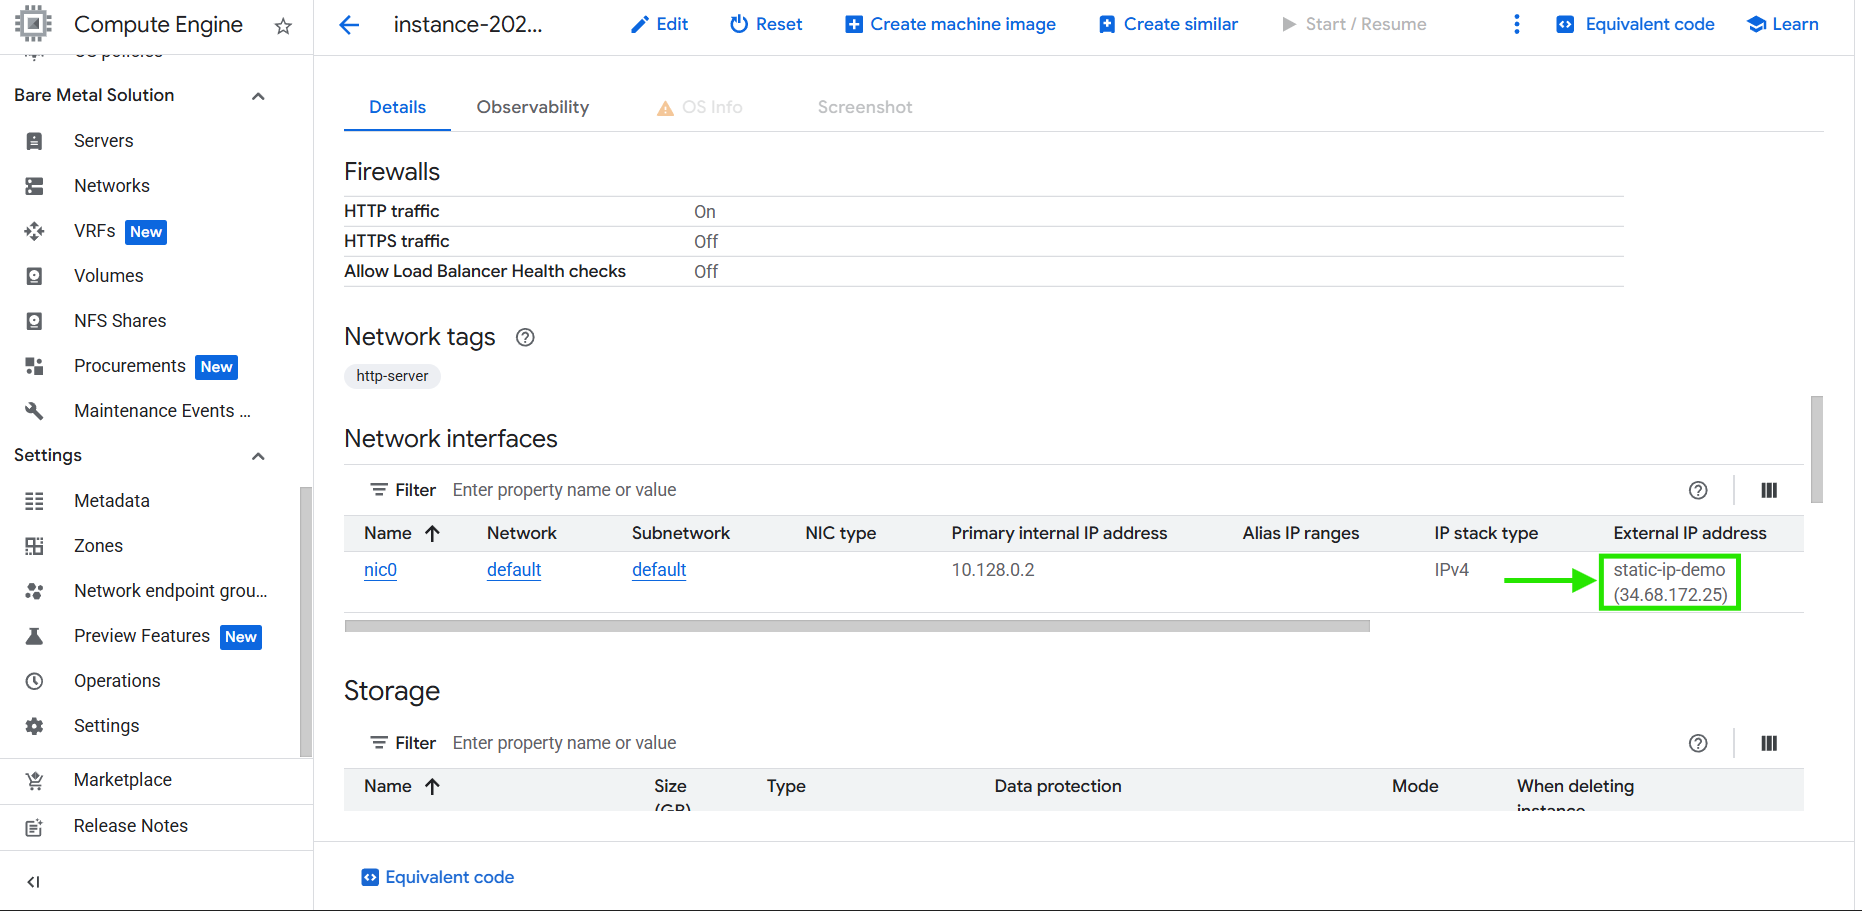Screen dimensions: 1862x911
Task: Open column display options for Storage table
Action: tap(1768, 743)
